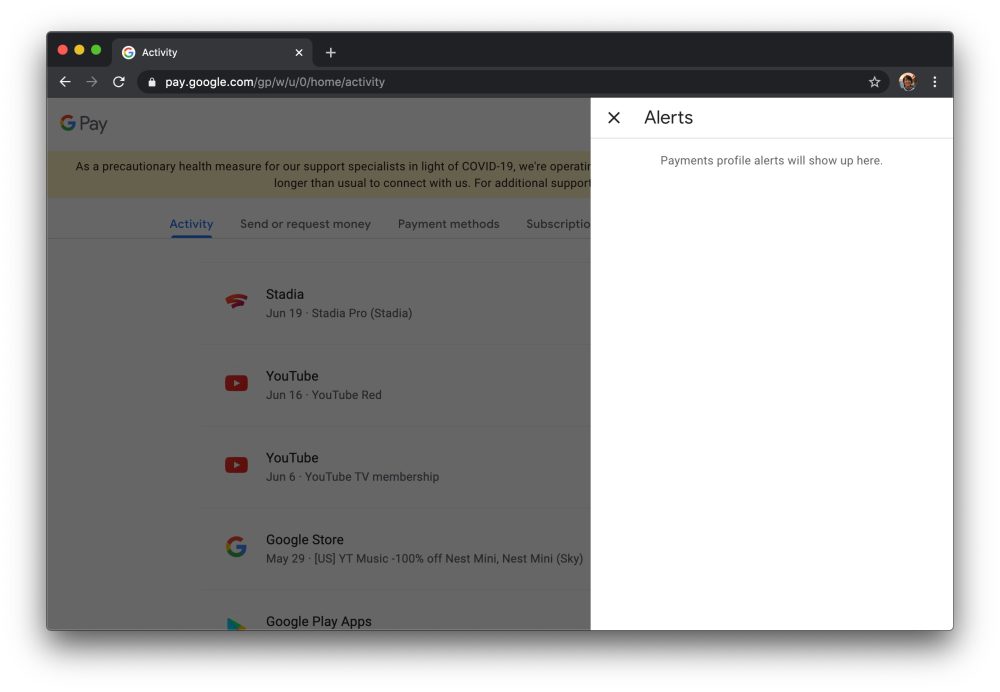This screenshot has width=1000, height=692.
Task: Open the Chrome profile avatar
Action: pyautogui.click(x=908, y=82)
